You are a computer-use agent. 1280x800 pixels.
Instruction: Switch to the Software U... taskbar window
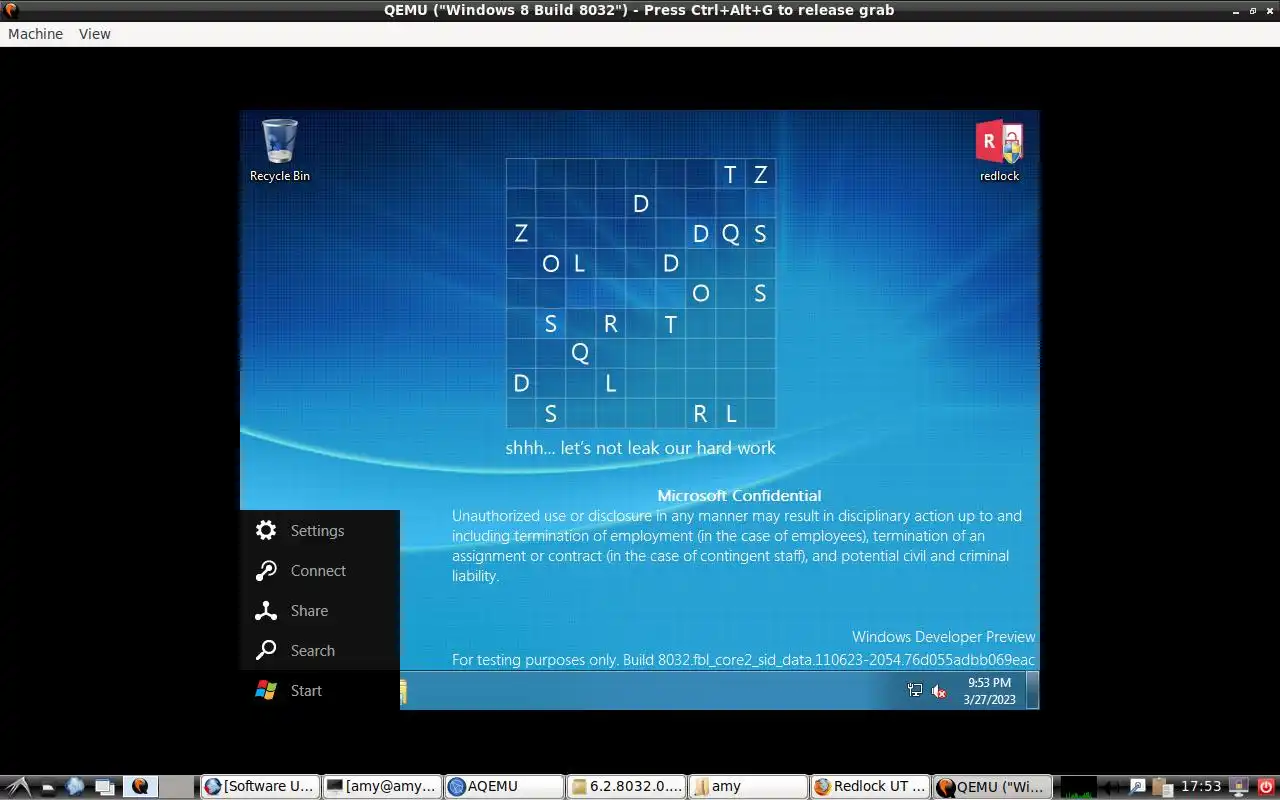point(260,786)
